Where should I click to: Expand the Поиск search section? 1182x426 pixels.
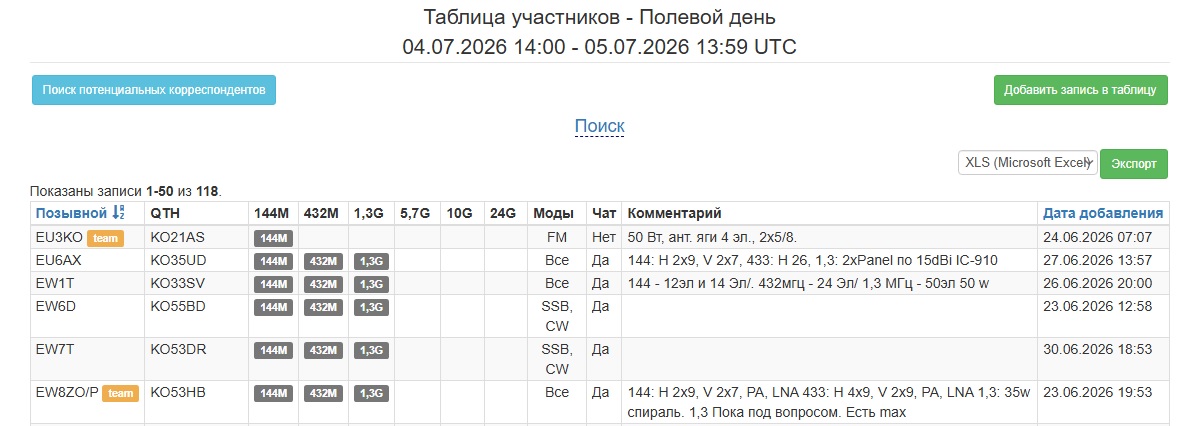(x=599, y=125)
